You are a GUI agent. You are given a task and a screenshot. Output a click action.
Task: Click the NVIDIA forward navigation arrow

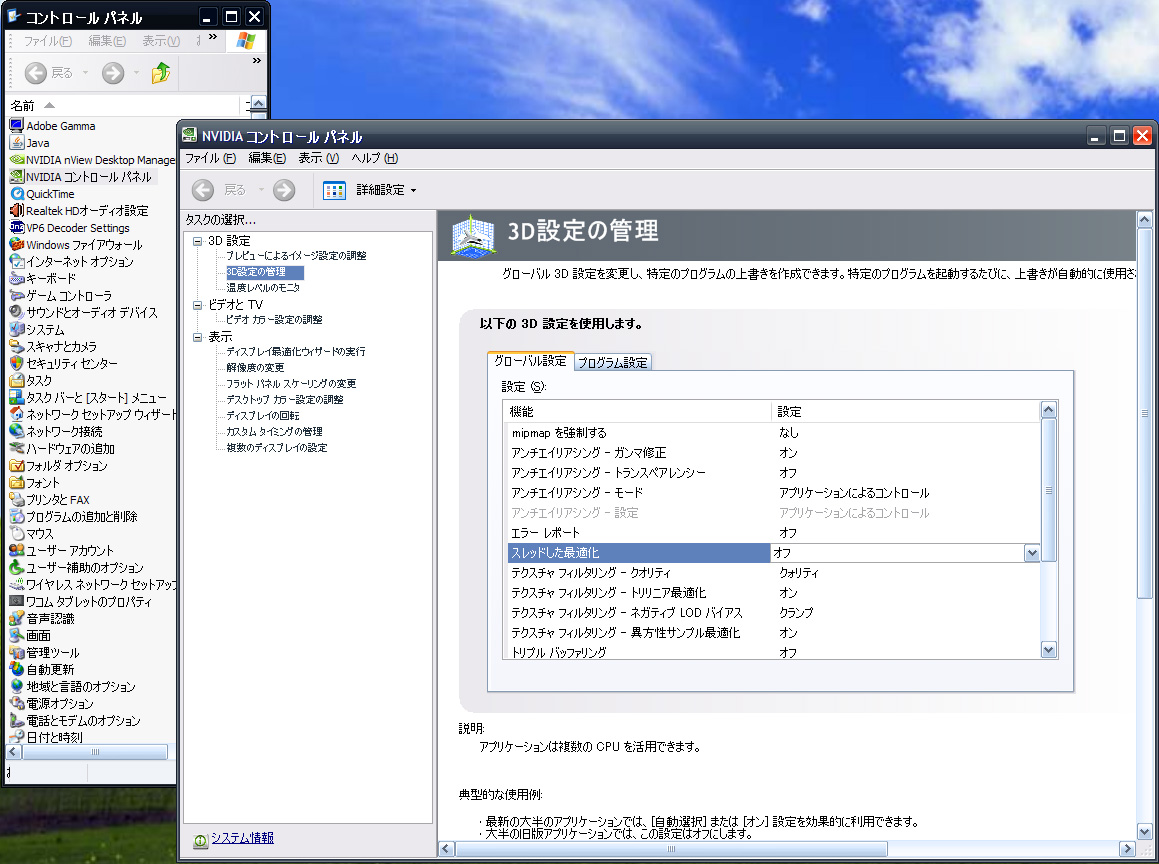coord(284,190)
